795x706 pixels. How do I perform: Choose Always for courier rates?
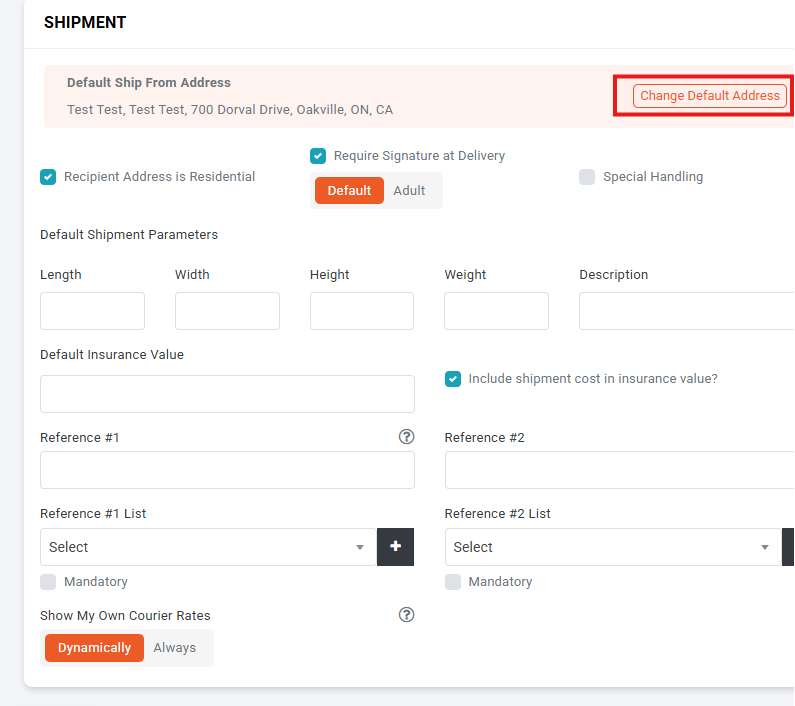tap(174, 648)
